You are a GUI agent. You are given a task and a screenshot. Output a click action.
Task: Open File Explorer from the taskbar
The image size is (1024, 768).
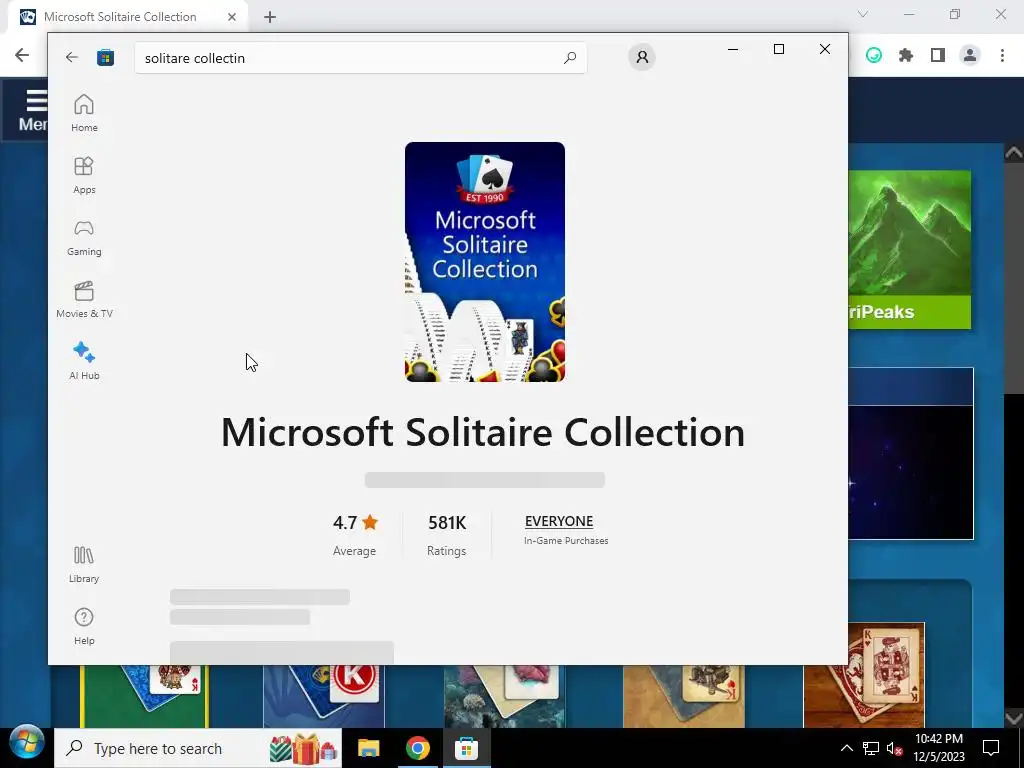click(x=368, y=748)
